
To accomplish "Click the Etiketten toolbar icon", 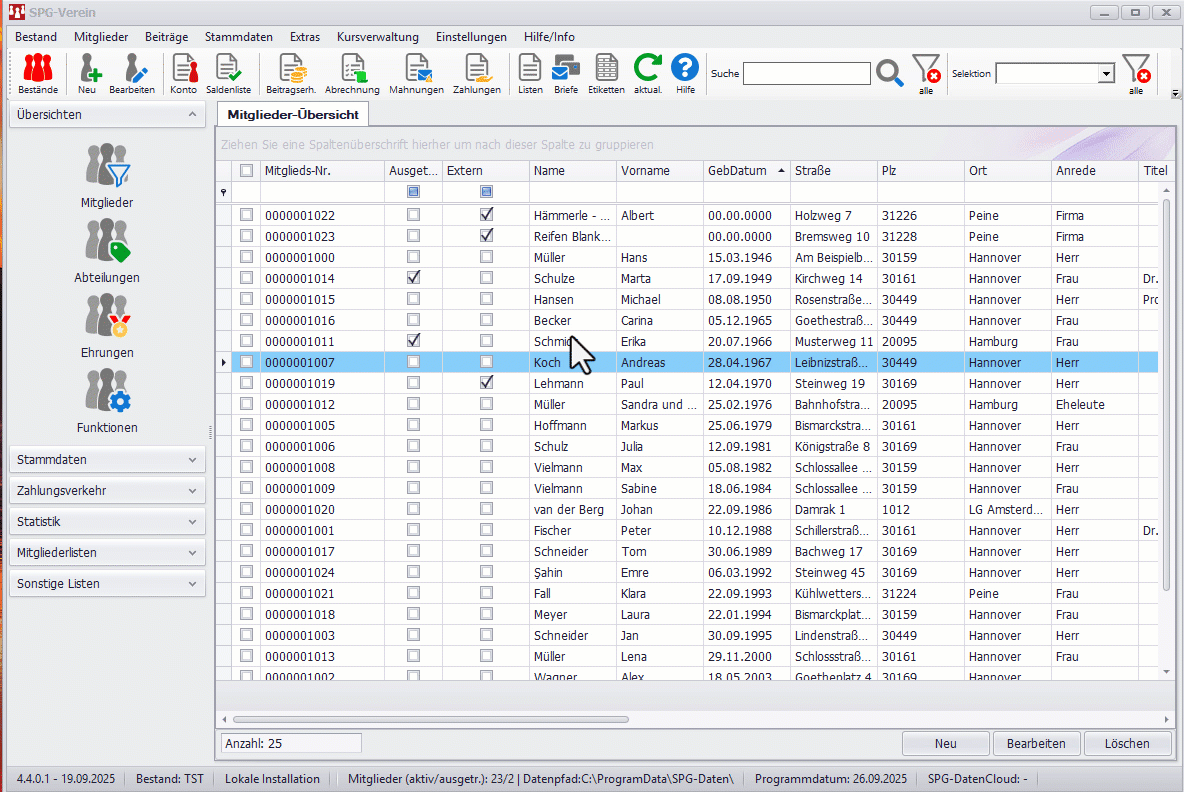I will point(606,73).
